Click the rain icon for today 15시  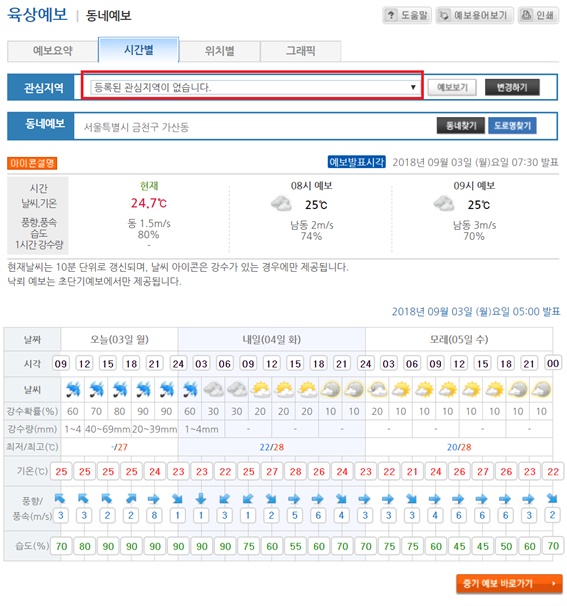click(x=120, y=390)
